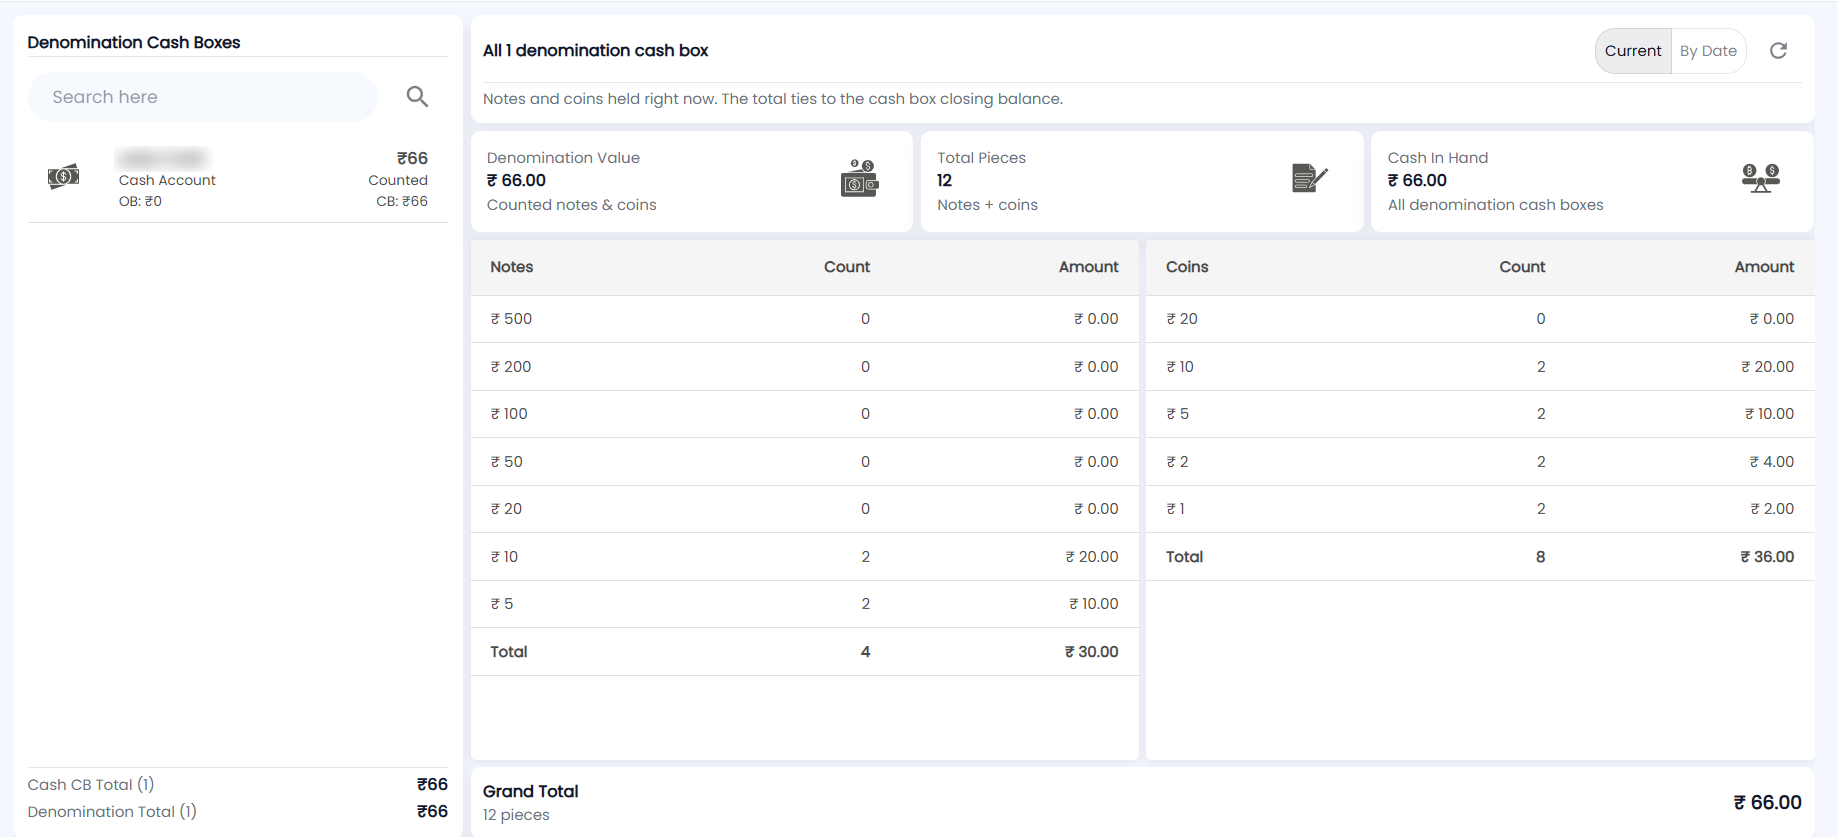Click the Total Pieces notepad icon
1837x837 pixels.
point(1309,178)
